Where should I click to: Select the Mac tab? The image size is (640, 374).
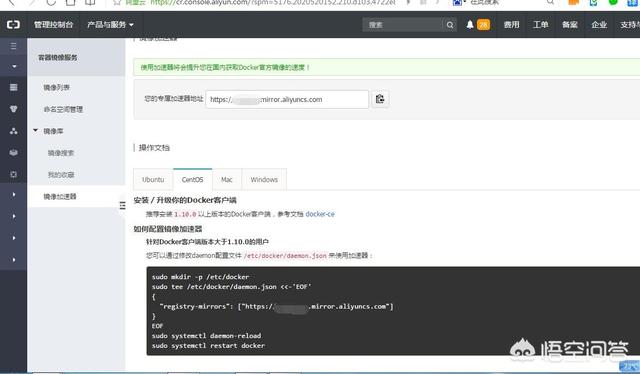click(x=227, y=180)
